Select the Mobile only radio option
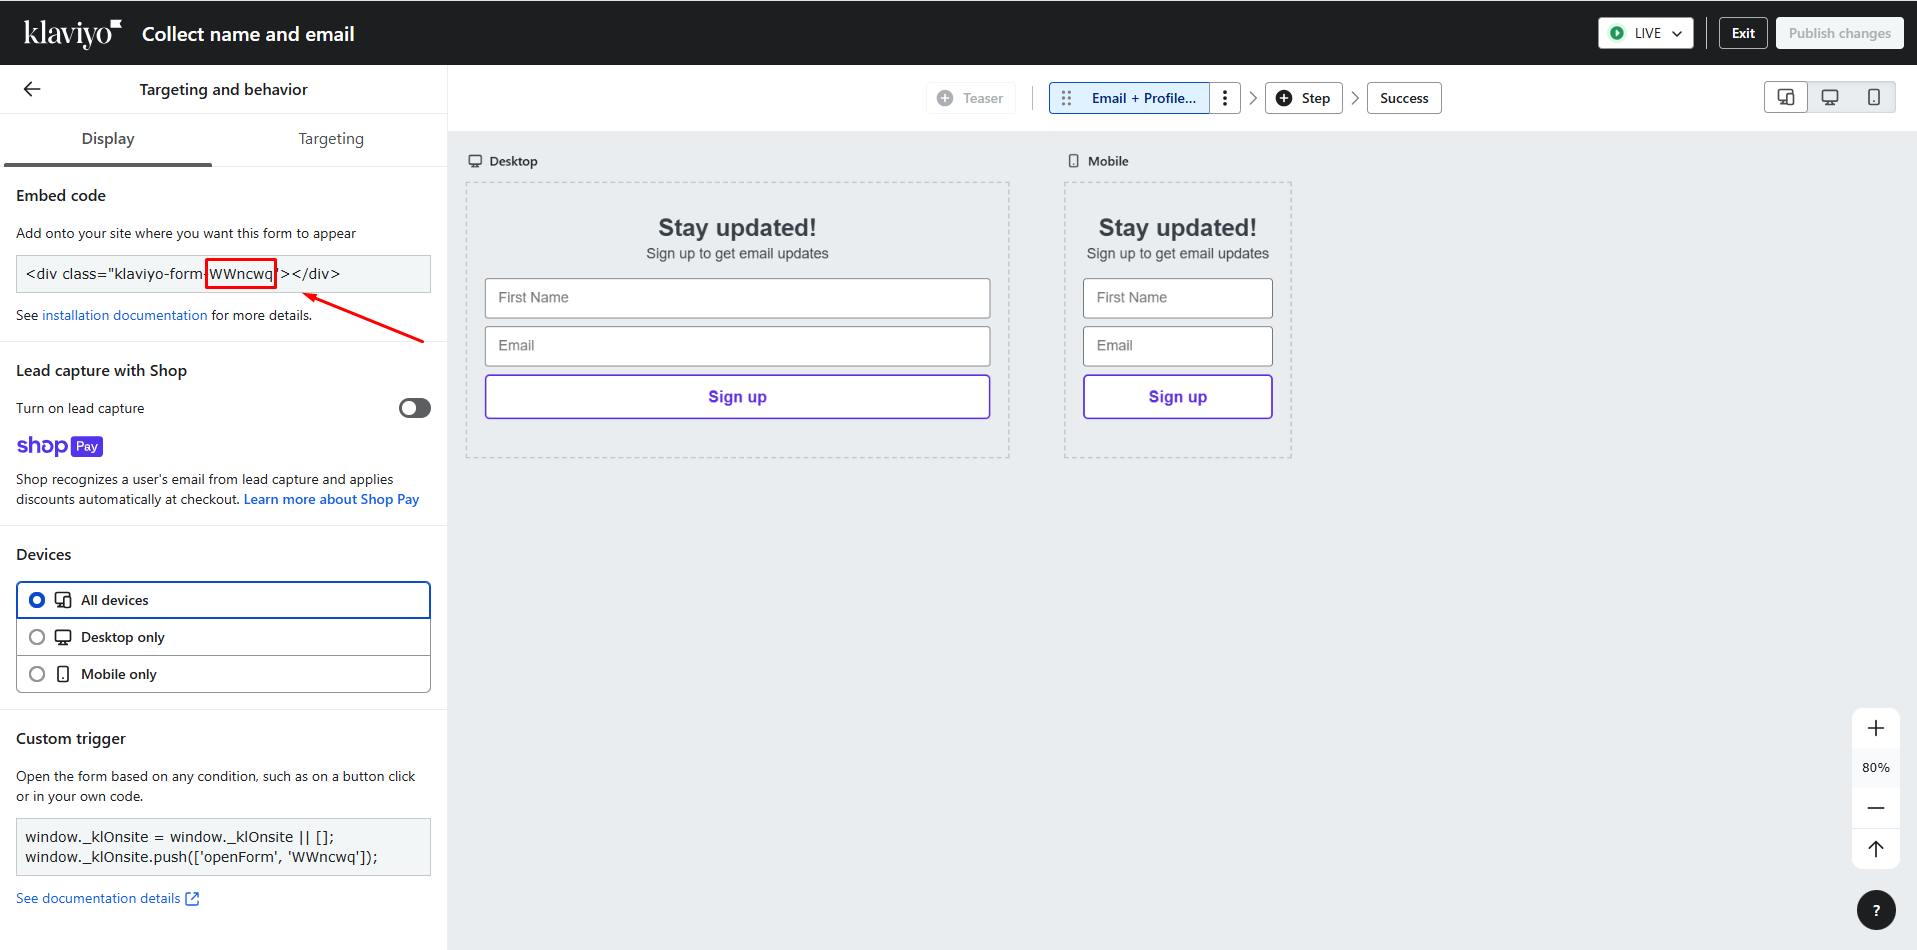The width and height of the screenshot is (1917, 950). tap(37, 674)
